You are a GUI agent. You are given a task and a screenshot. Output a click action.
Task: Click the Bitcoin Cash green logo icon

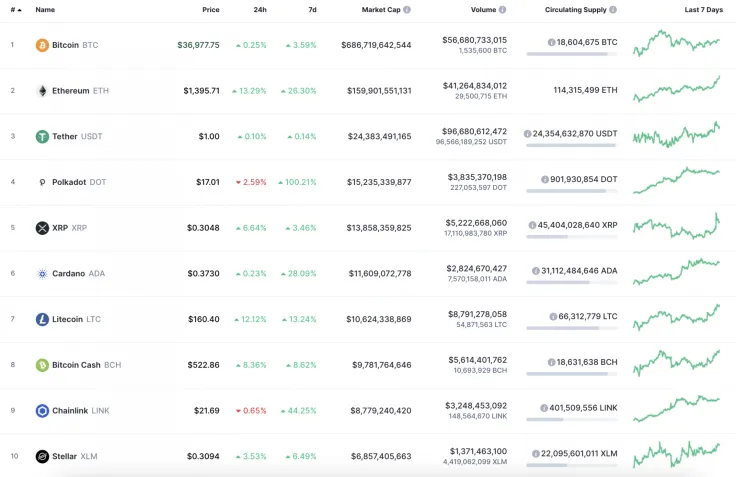coord(42,365)
